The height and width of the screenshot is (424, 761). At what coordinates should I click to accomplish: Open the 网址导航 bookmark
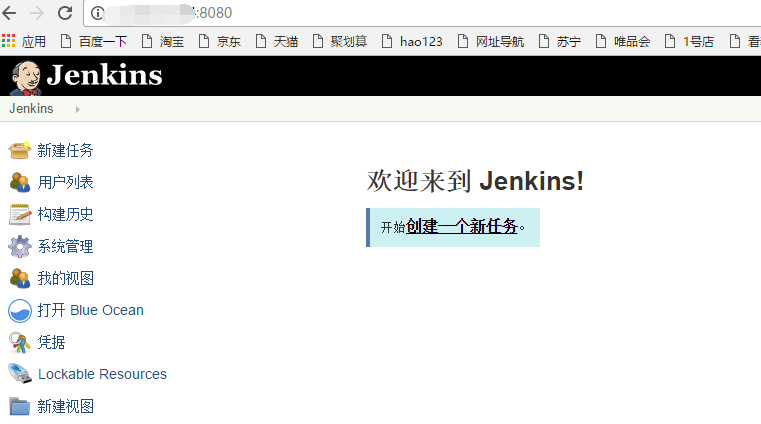coord(491,42)
